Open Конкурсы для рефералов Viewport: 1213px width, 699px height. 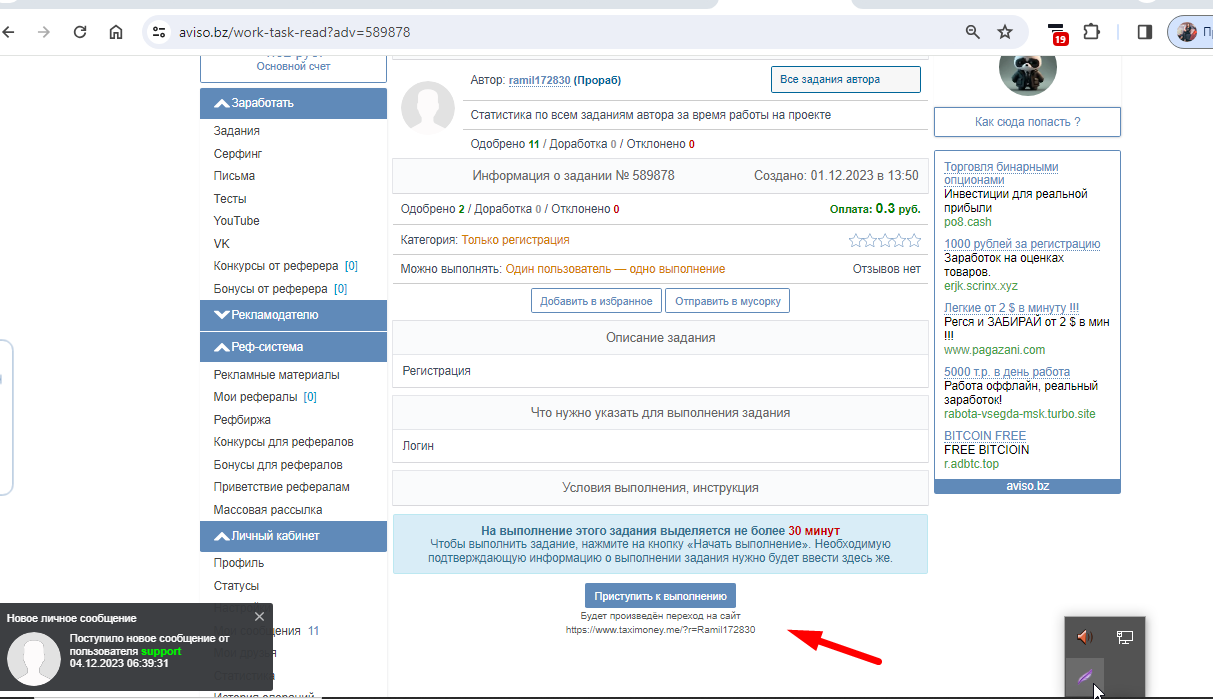point(283,442)
